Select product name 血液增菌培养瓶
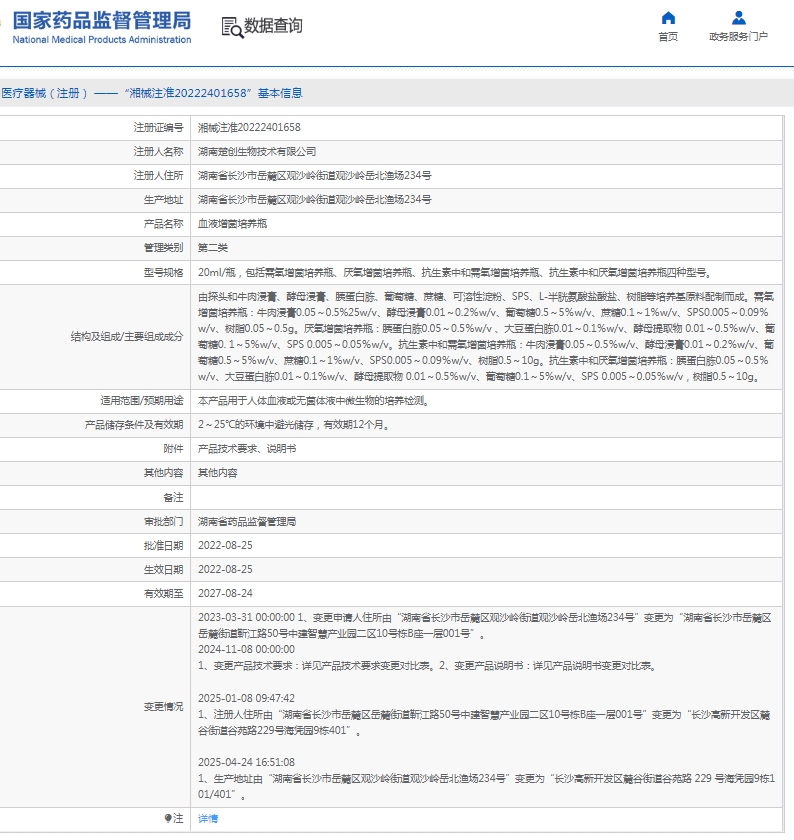Image resolution: width=794 pixels, height=840 pixels. click(233, 224)
